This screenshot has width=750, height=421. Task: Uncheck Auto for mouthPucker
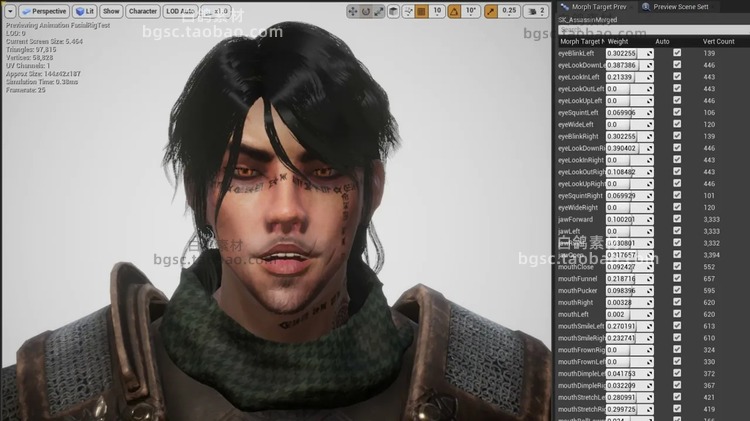[x=677, y=290]
